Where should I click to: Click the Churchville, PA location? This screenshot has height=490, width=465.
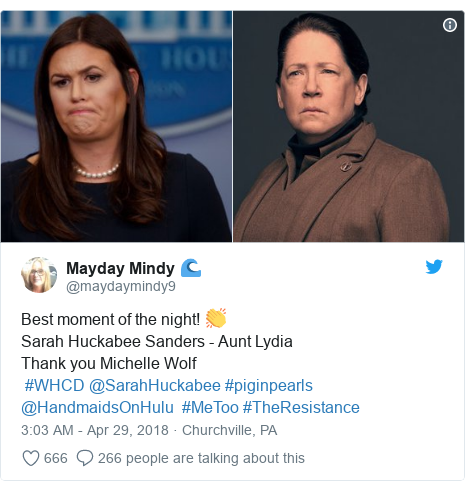(x=230, y=430)
